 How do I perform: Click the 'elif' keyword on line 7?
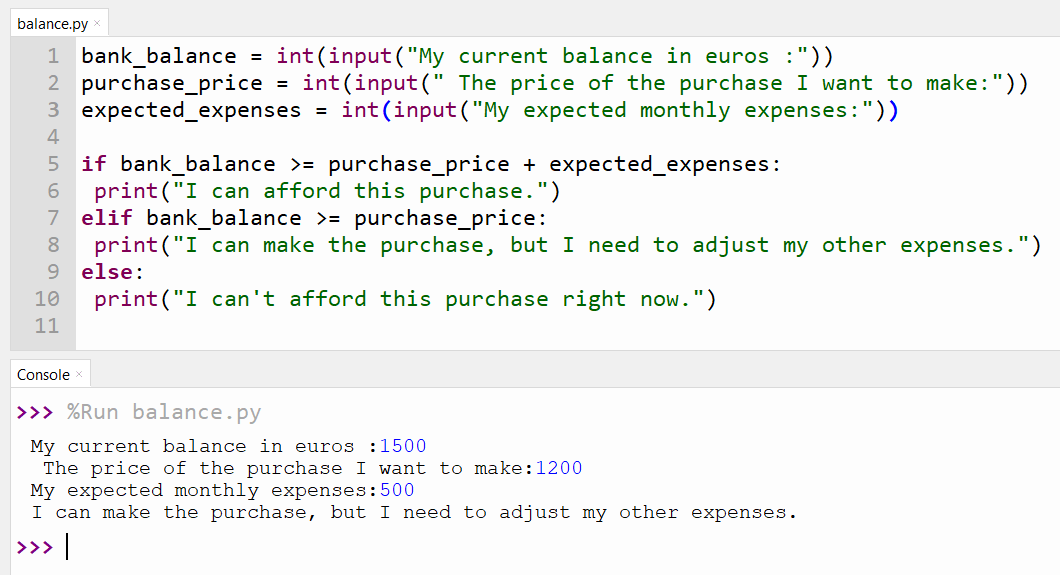107,218
